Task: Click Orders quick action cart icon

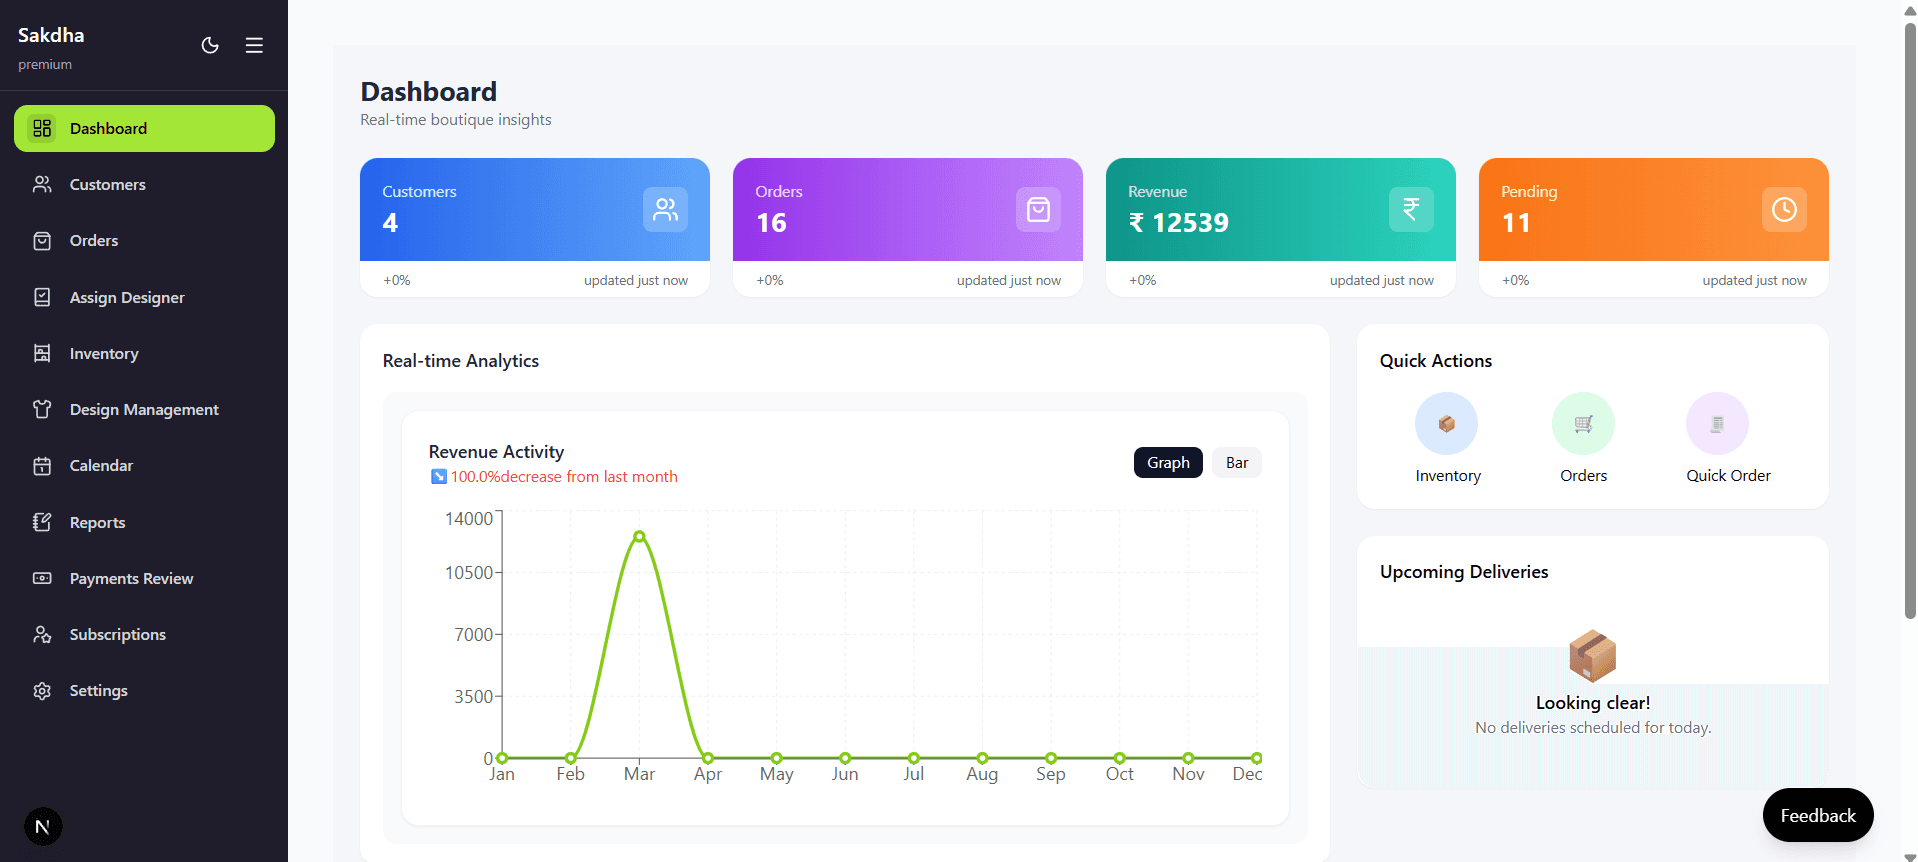Action: (x=1583, y=424)
